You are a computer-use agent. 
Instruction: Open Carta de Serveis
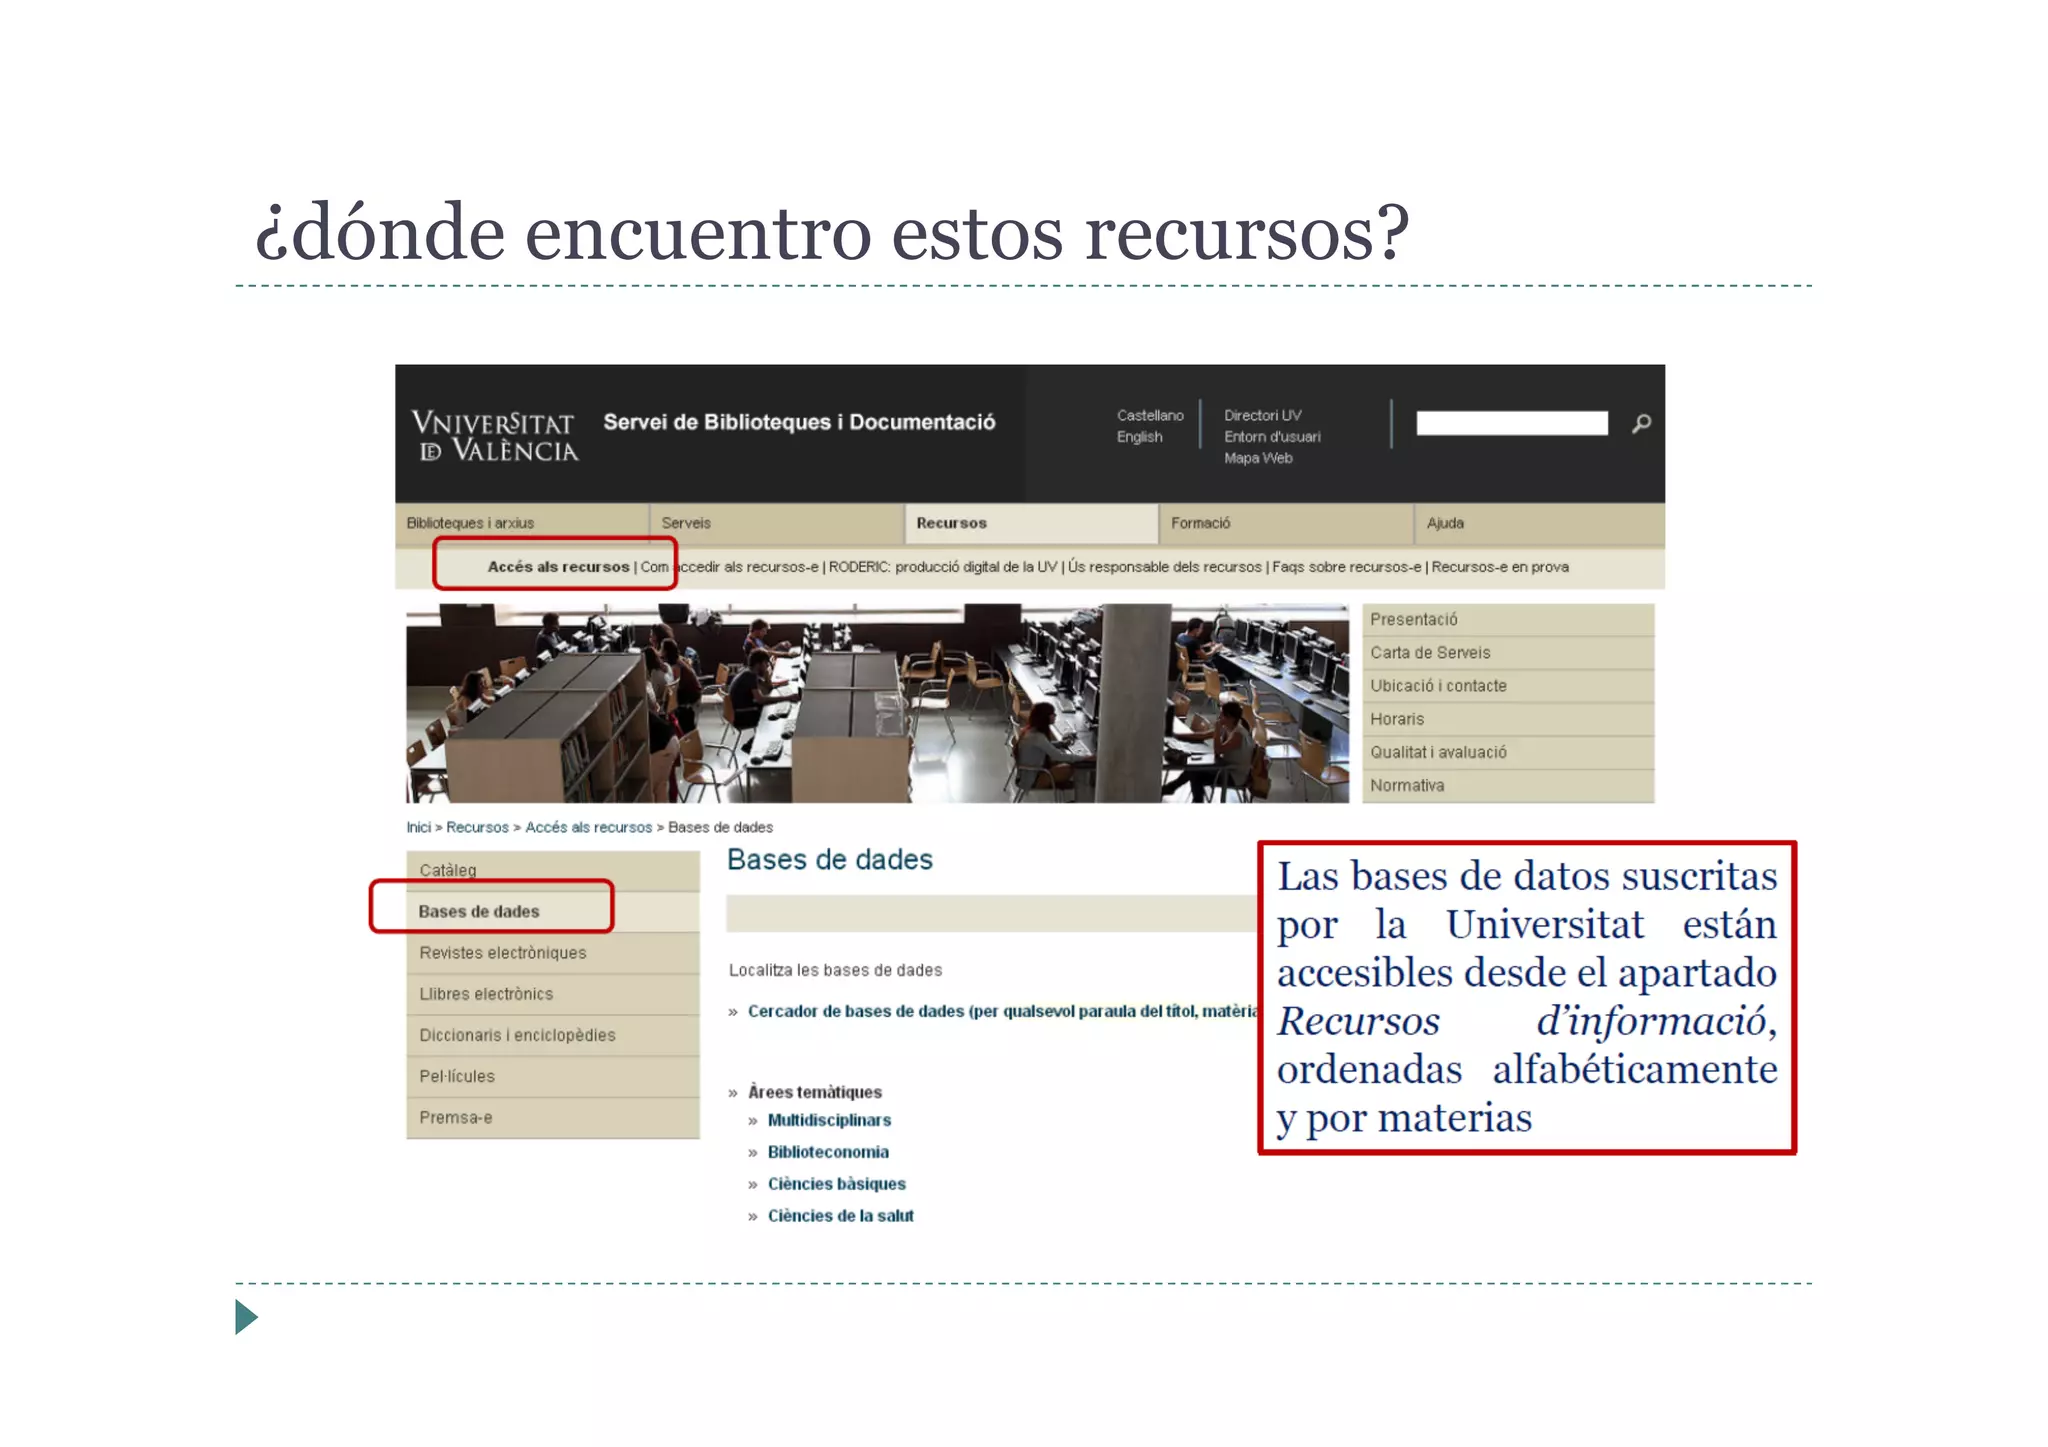[x=1508, y=653]
